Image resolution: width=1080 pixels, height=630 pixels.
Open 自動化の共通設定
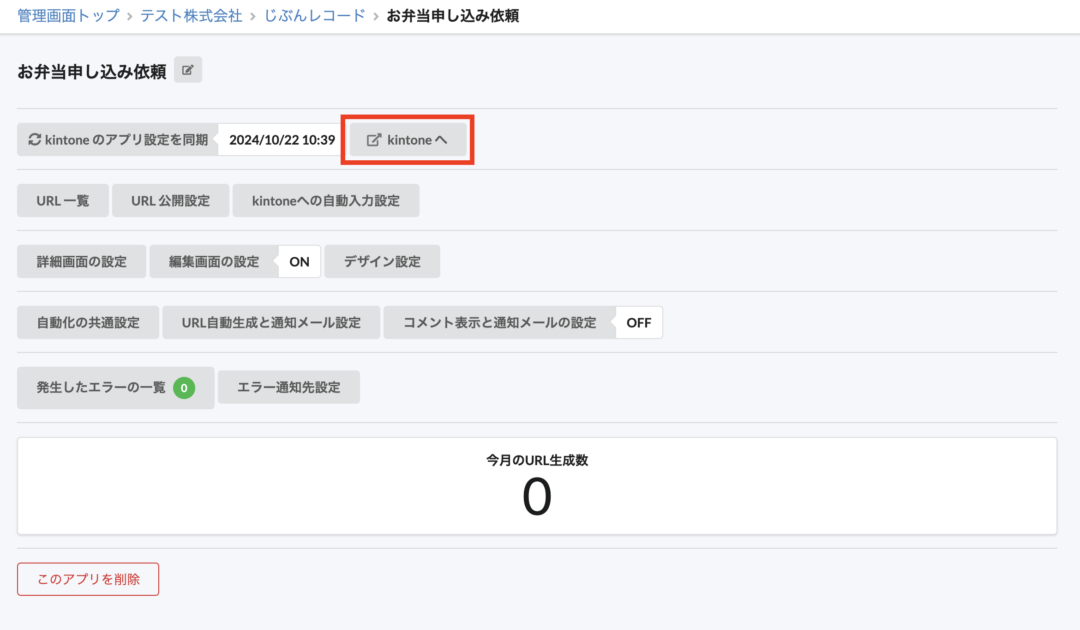87,322
